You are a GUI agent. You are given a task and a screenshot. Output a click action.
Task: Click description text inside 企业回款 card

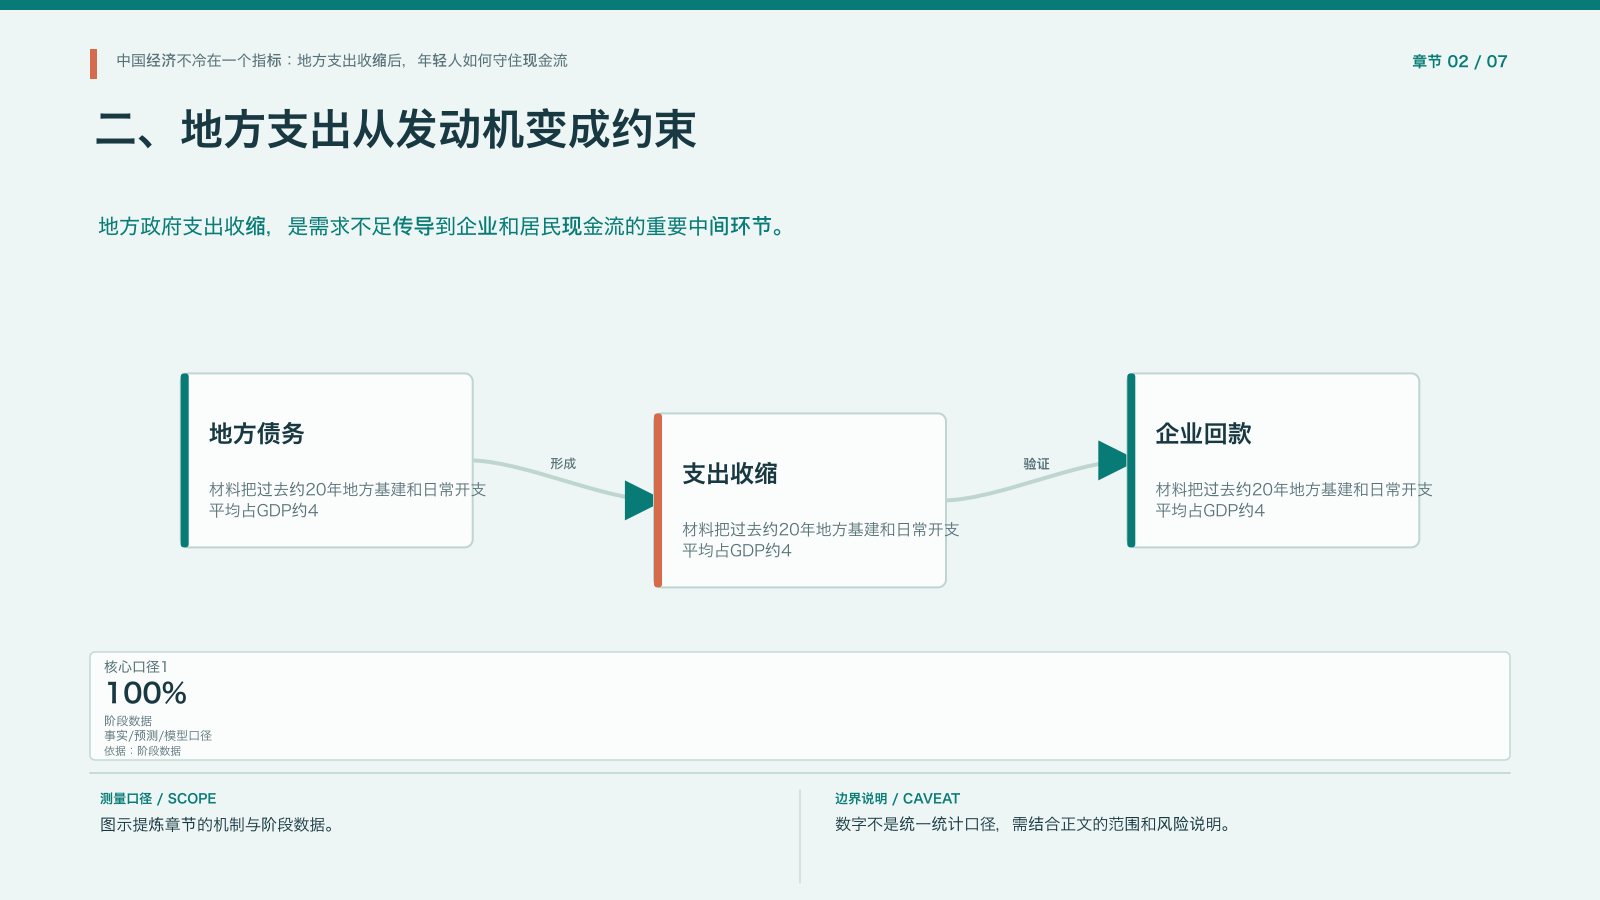[1294, 500]
